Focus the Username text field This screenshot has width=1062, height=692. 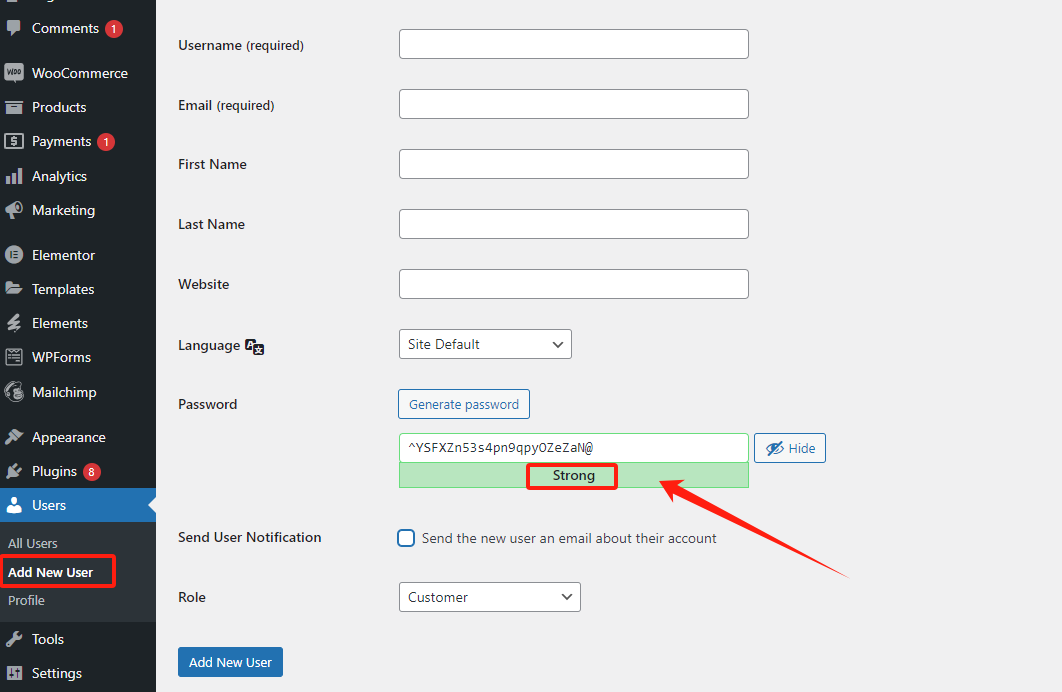(x=574, y=44)
